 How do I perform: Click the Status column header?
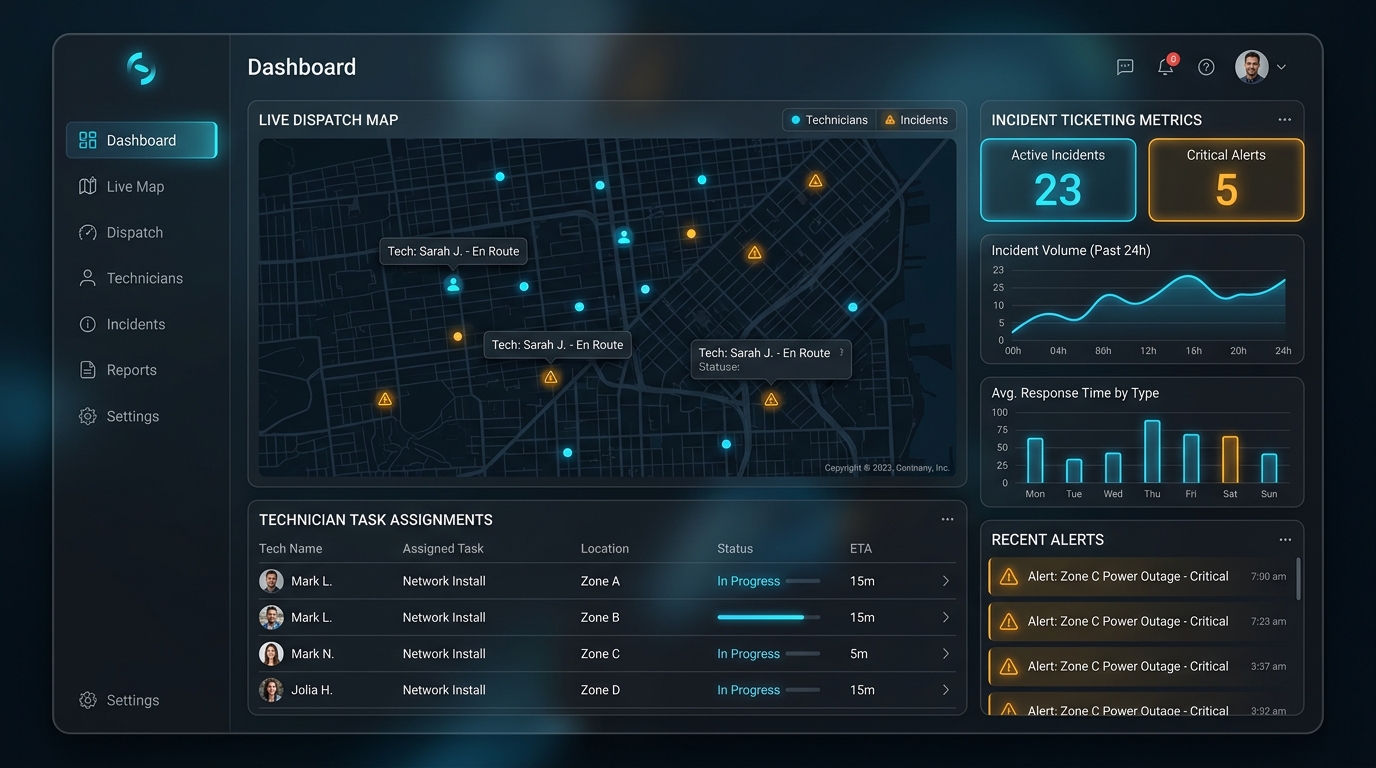click(x=735, y=549)
